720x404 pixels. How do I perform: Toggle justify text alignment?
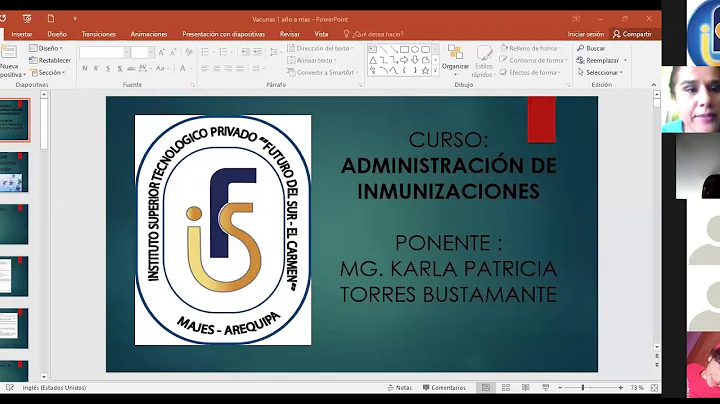click(x=240, y=68)
